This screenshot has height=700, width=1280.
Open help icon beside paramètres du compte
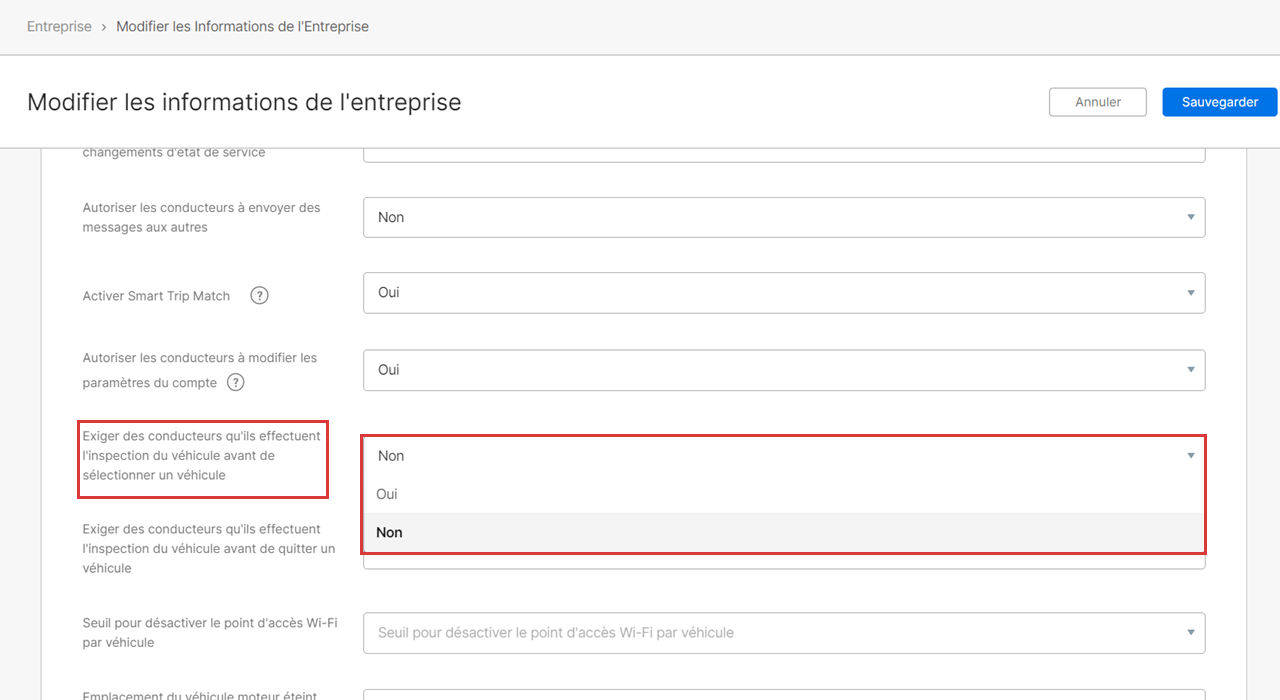(x=236, y=382)
